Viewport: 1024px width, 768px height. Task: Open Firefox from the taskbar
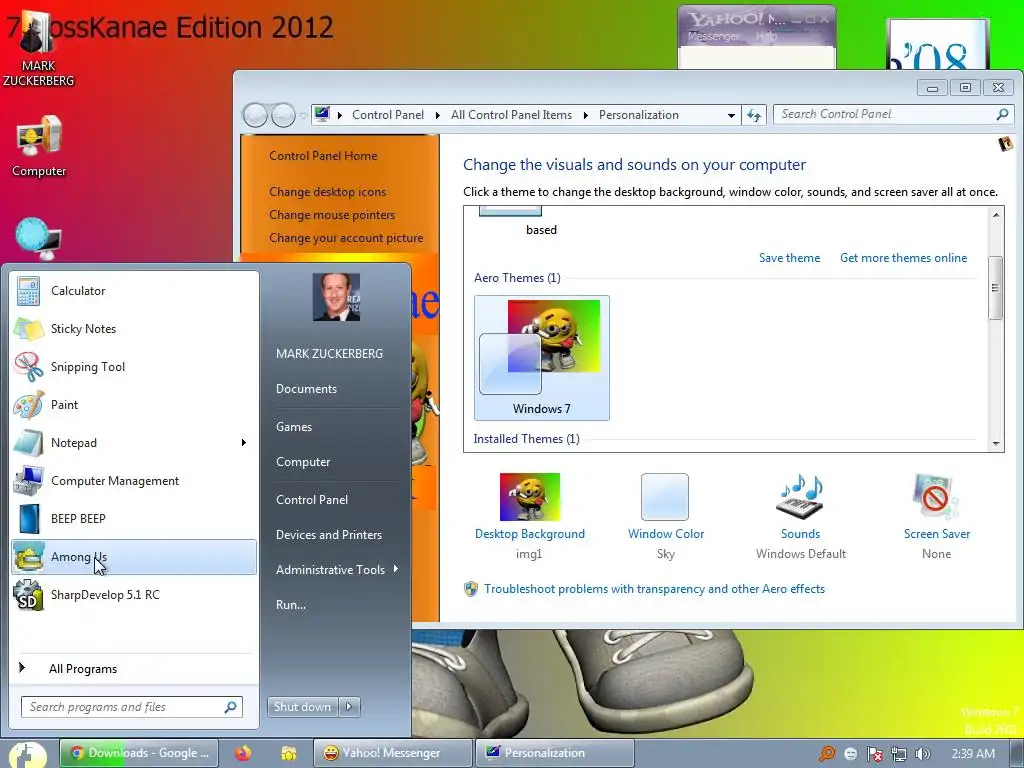point(243,753)
